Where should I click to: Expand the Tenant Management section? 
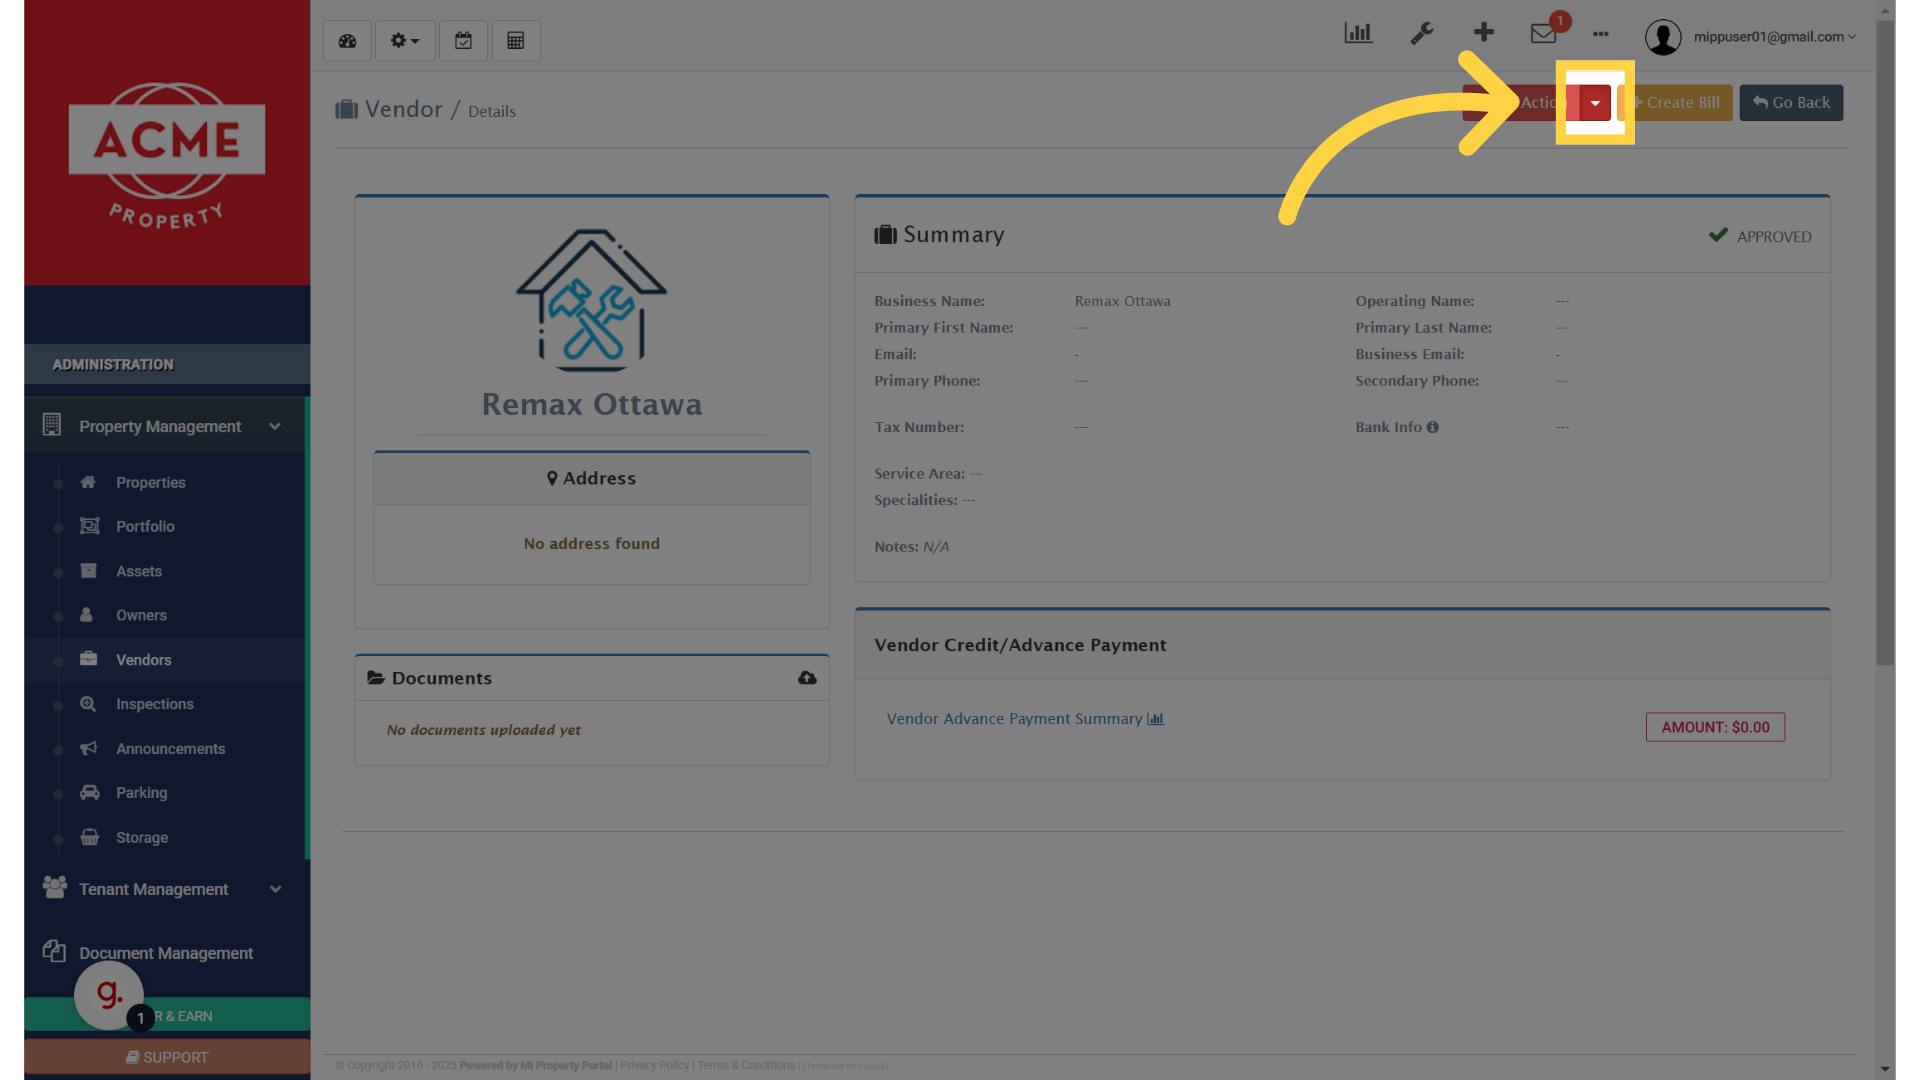pos(165,889)
